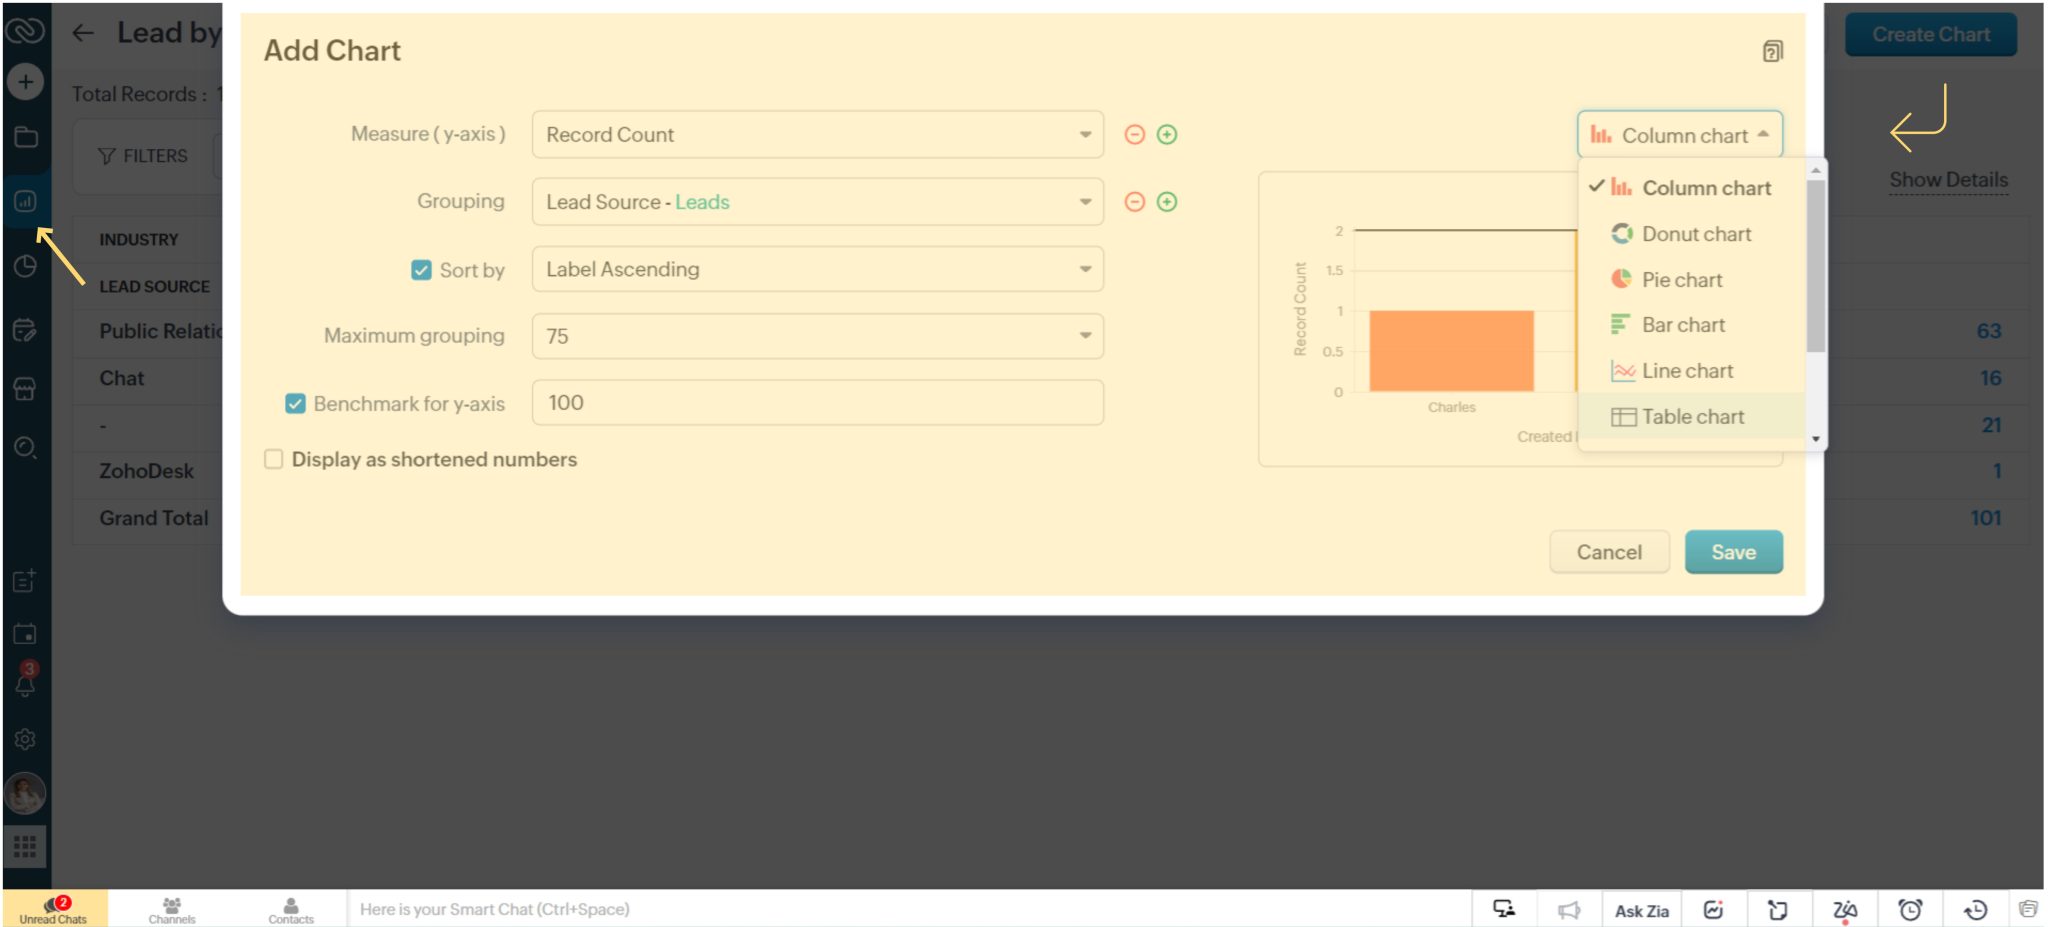Uncheck the Sort by option
Image resolution: width=2048 pixels, height=927 pixels.
coord(421,269)
